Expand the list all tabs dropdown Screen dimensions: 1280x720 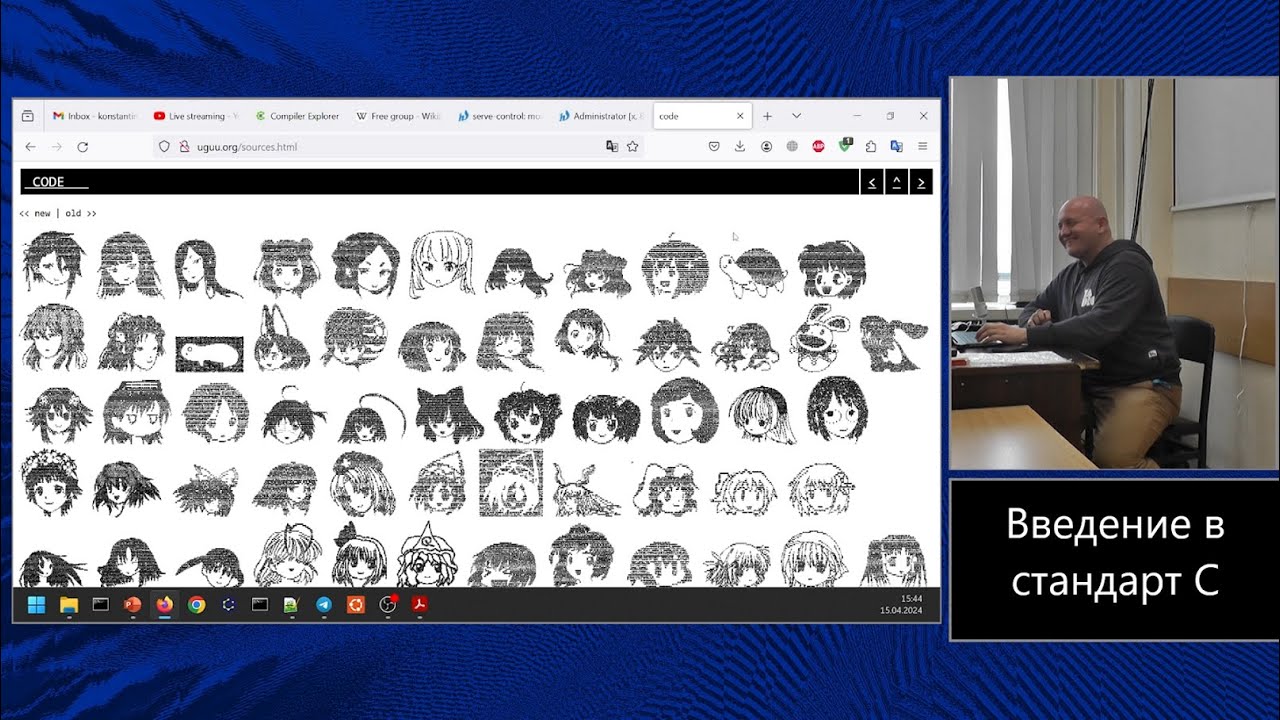pyautogui.click(x=796, y=116)
